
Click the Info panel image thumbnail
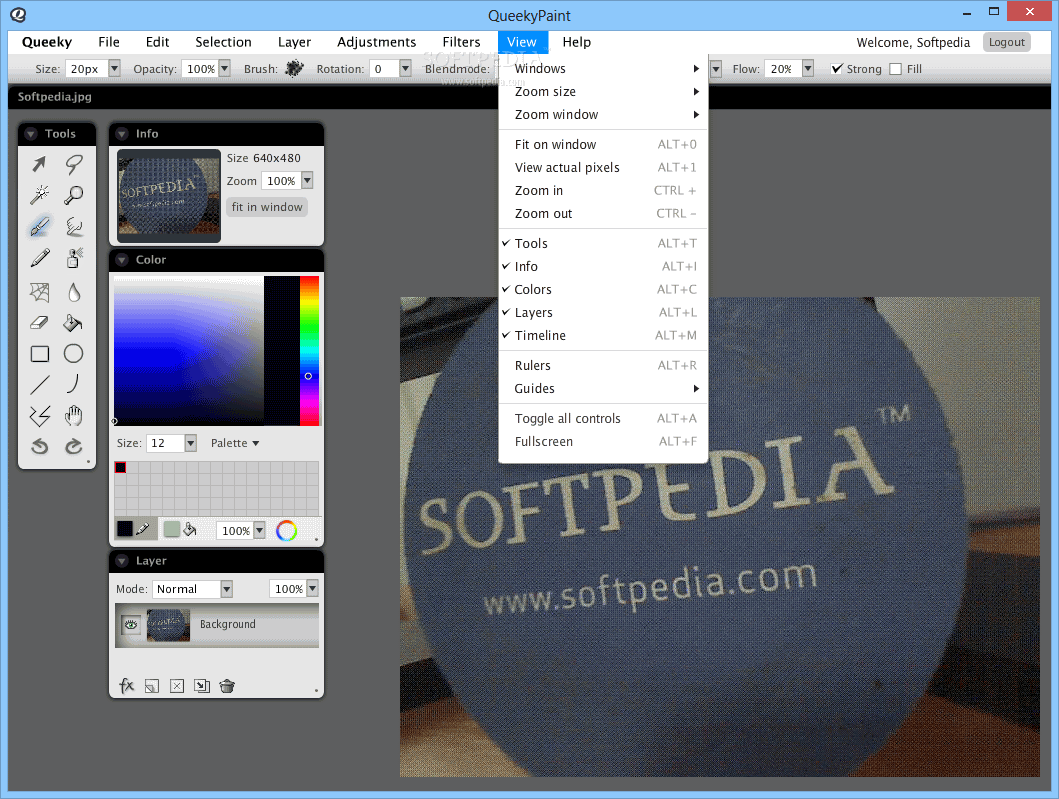tap(169, 196)
